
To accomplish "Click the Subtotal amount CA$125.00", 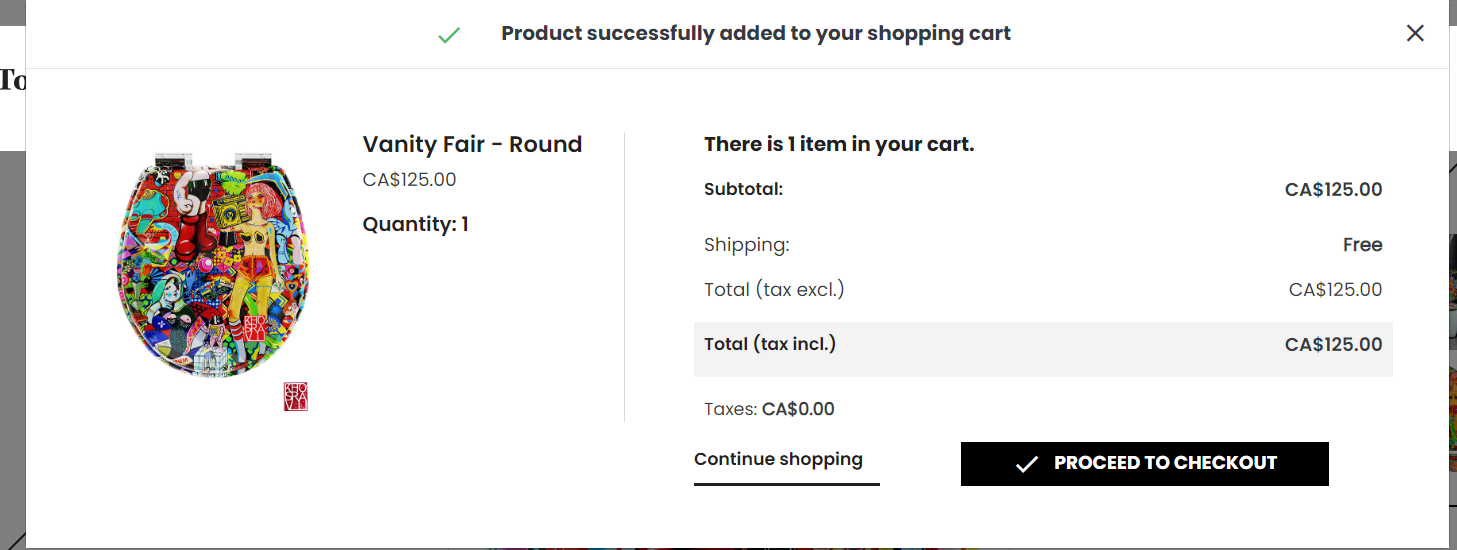I will coord(1334,189).
